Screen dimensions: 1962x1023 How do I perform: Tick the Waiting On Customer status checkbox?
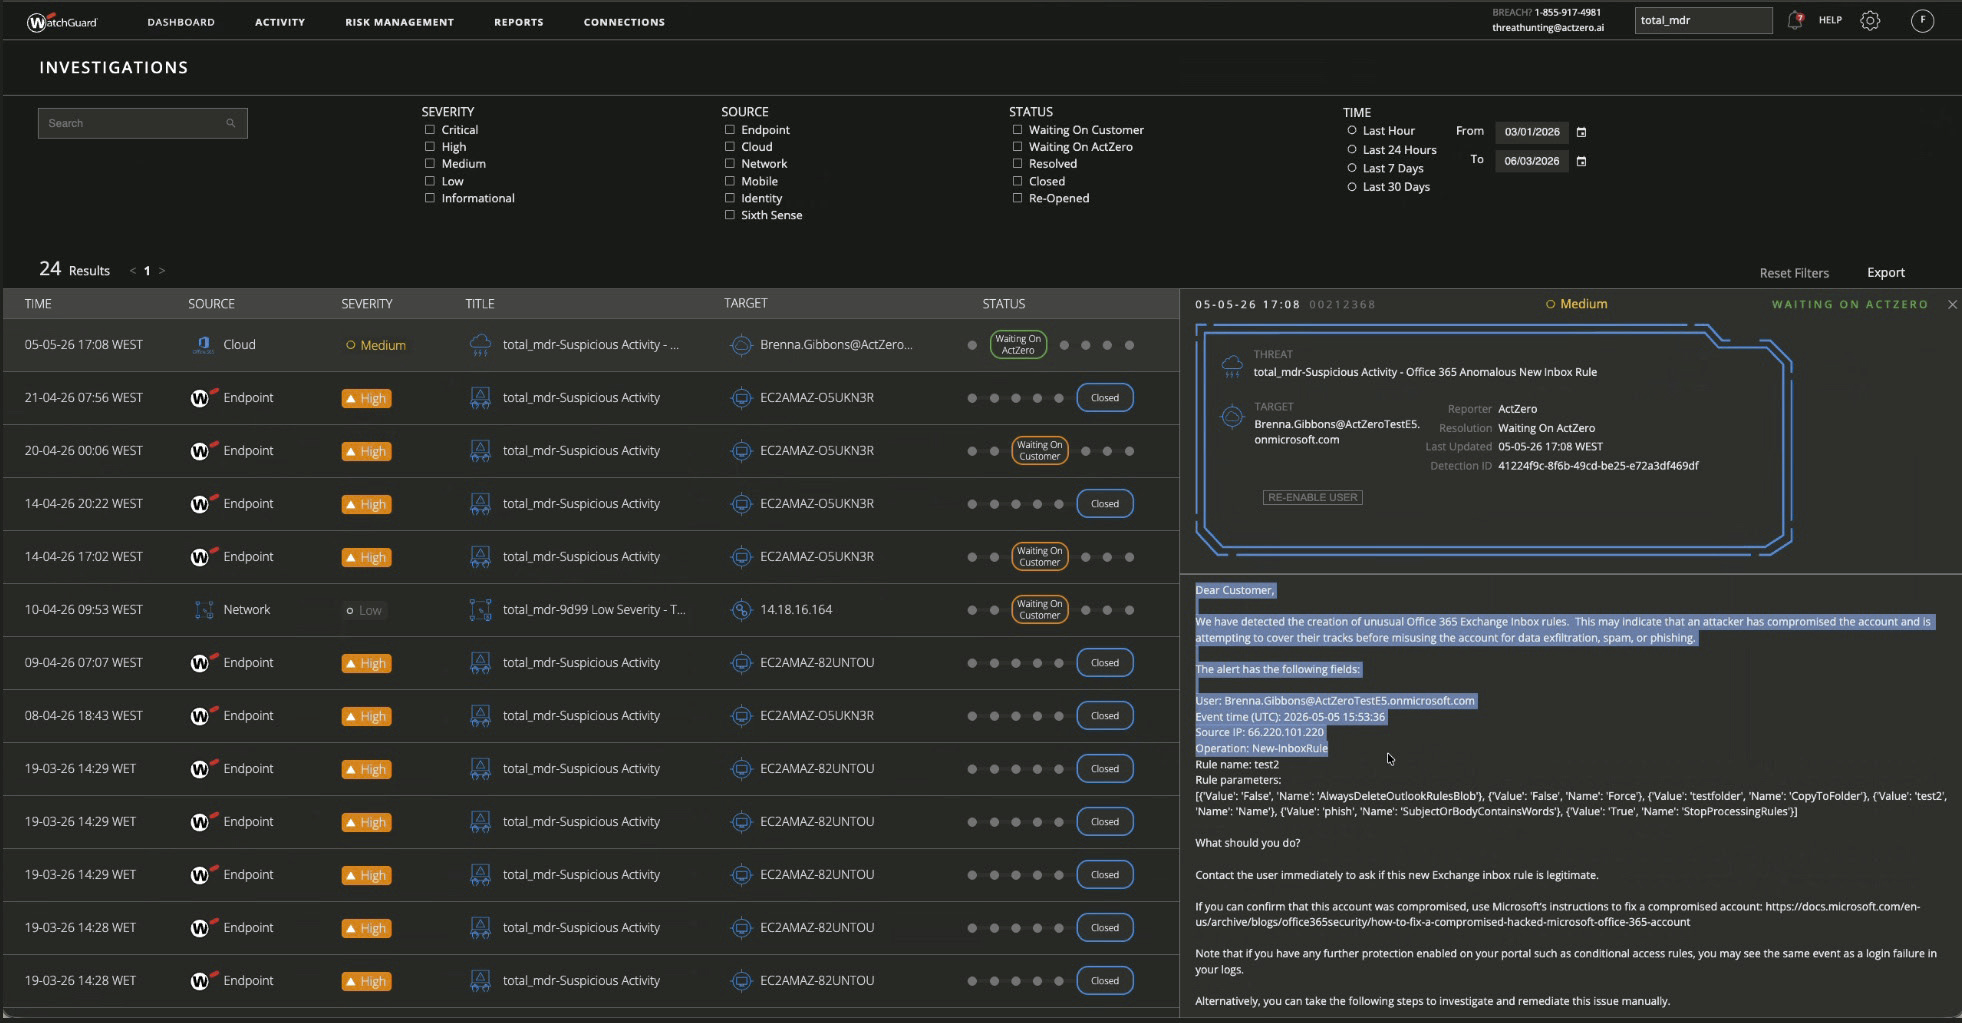coord(1018,130)
